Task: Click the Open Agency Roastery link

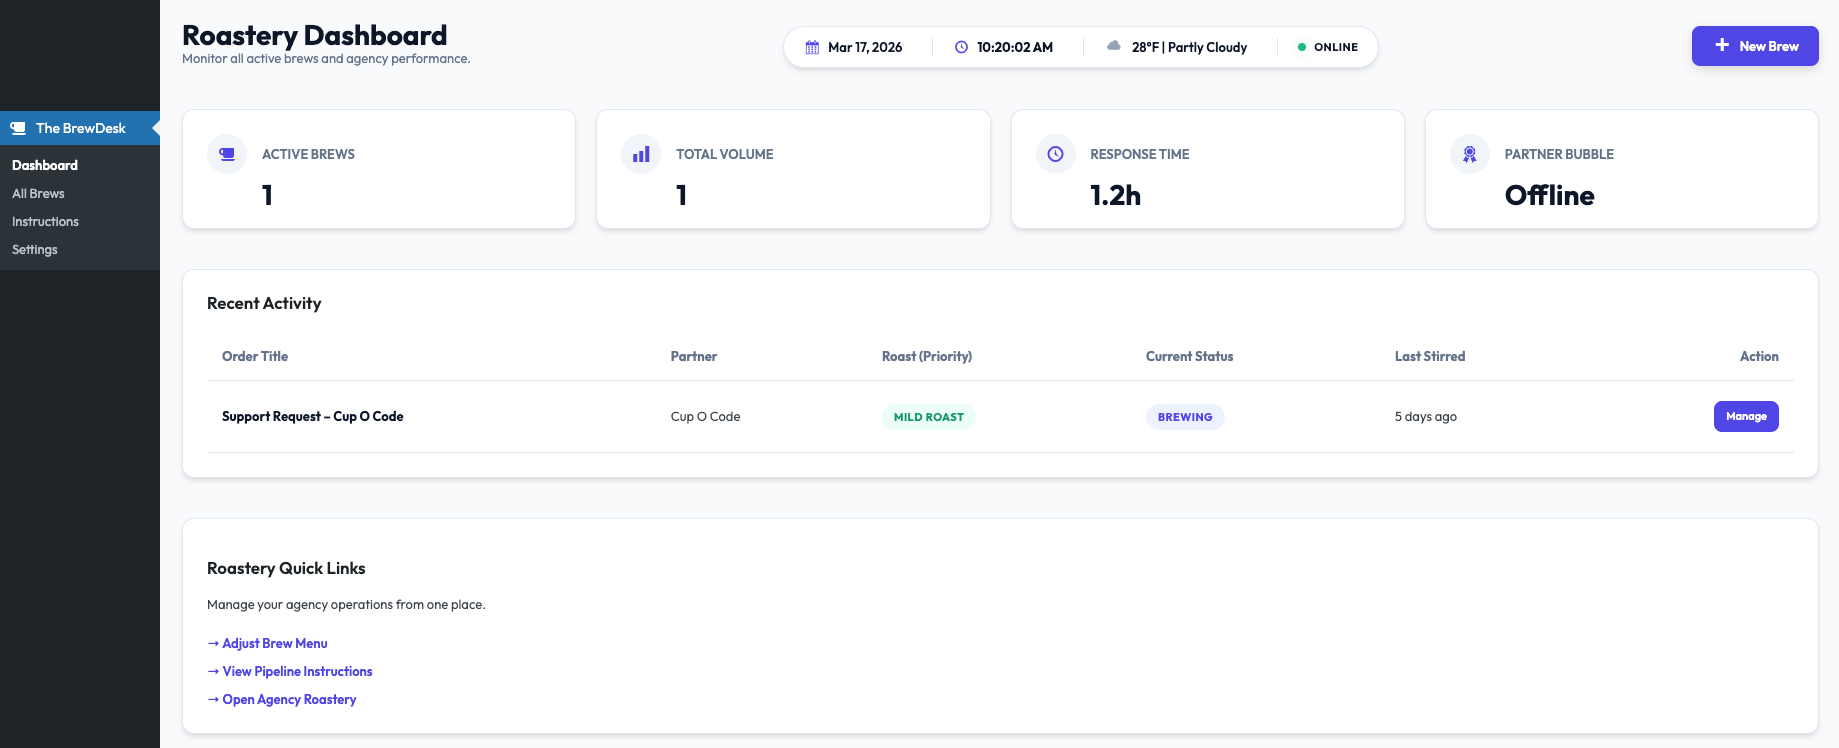Action: [x=289, y=699]
